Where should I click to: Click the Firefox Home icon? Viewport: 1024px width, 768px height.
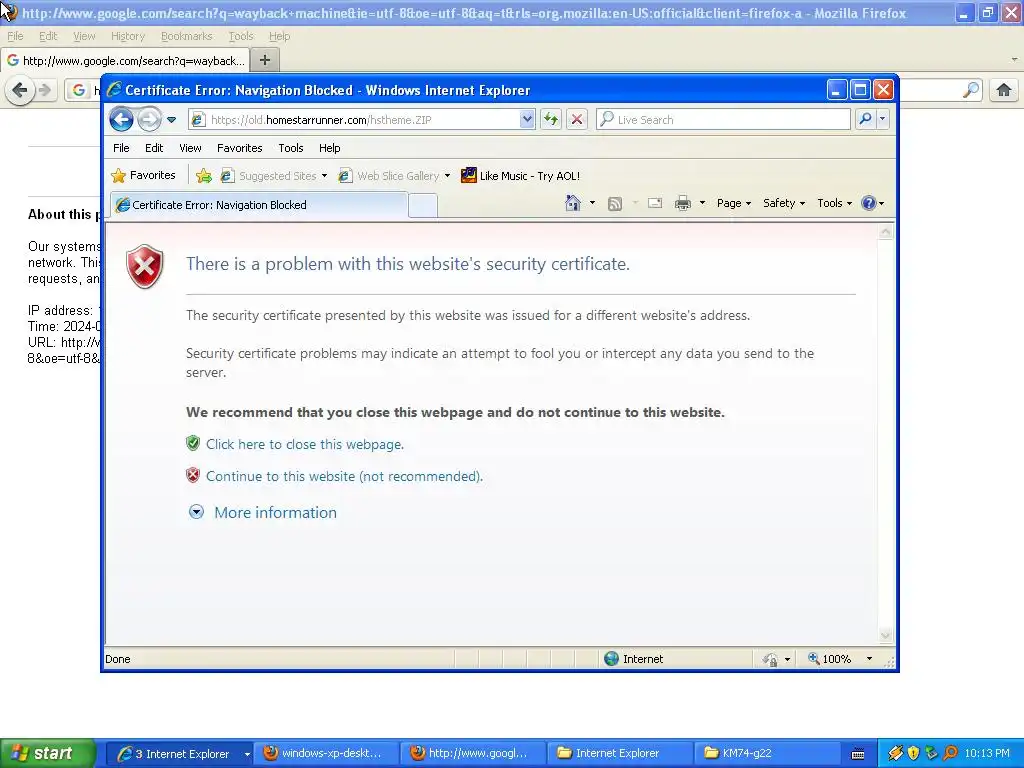(1004, 89)
